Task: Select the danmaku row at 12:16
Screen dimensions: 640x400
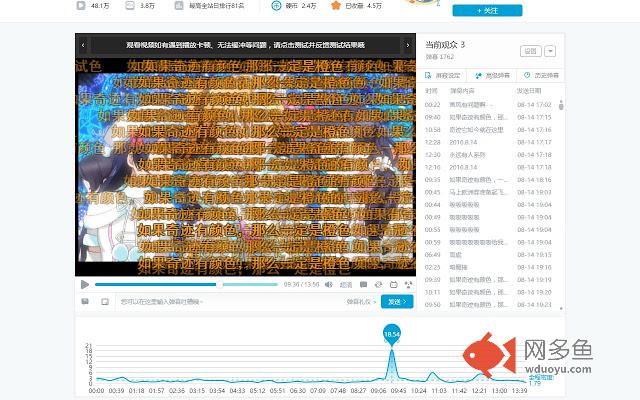Action: point(488,167)
